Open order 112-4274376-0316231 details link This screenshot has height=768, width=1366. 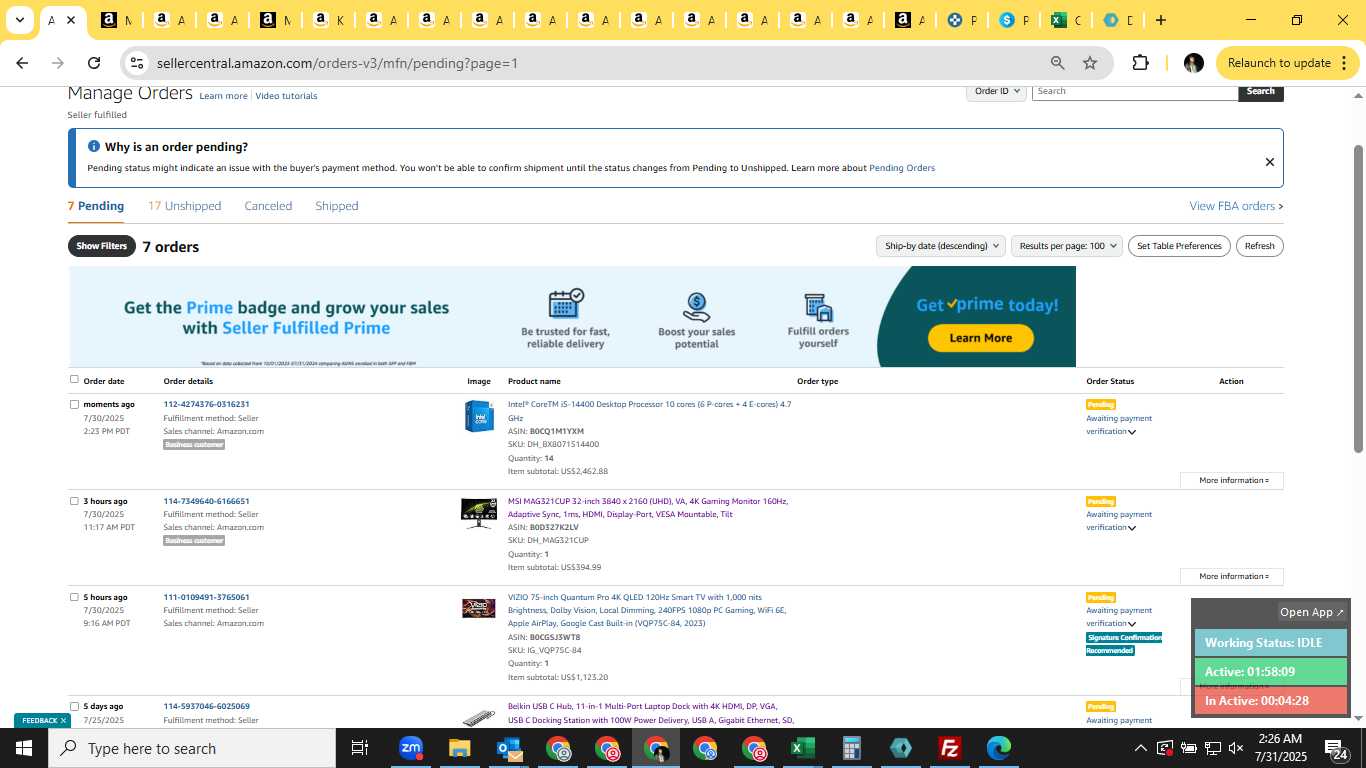pos(206,404)
